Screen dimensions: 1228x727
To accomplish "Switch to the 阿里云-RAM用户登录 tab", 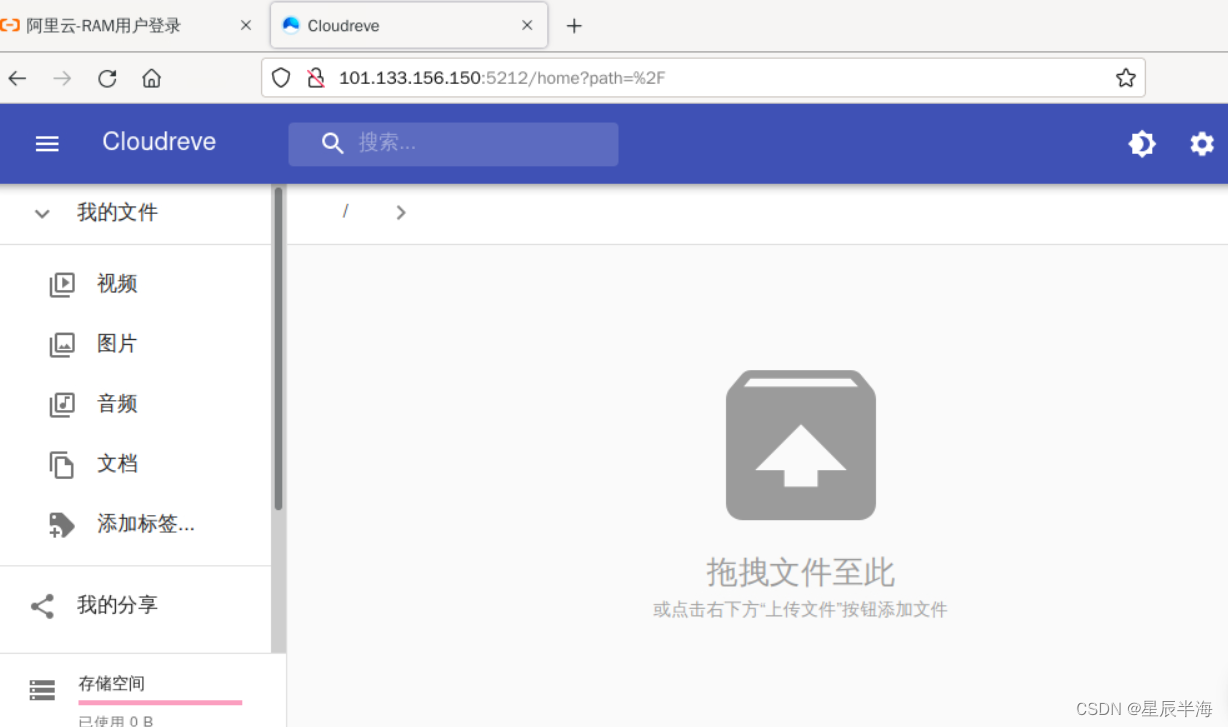I will click(104, 26).
